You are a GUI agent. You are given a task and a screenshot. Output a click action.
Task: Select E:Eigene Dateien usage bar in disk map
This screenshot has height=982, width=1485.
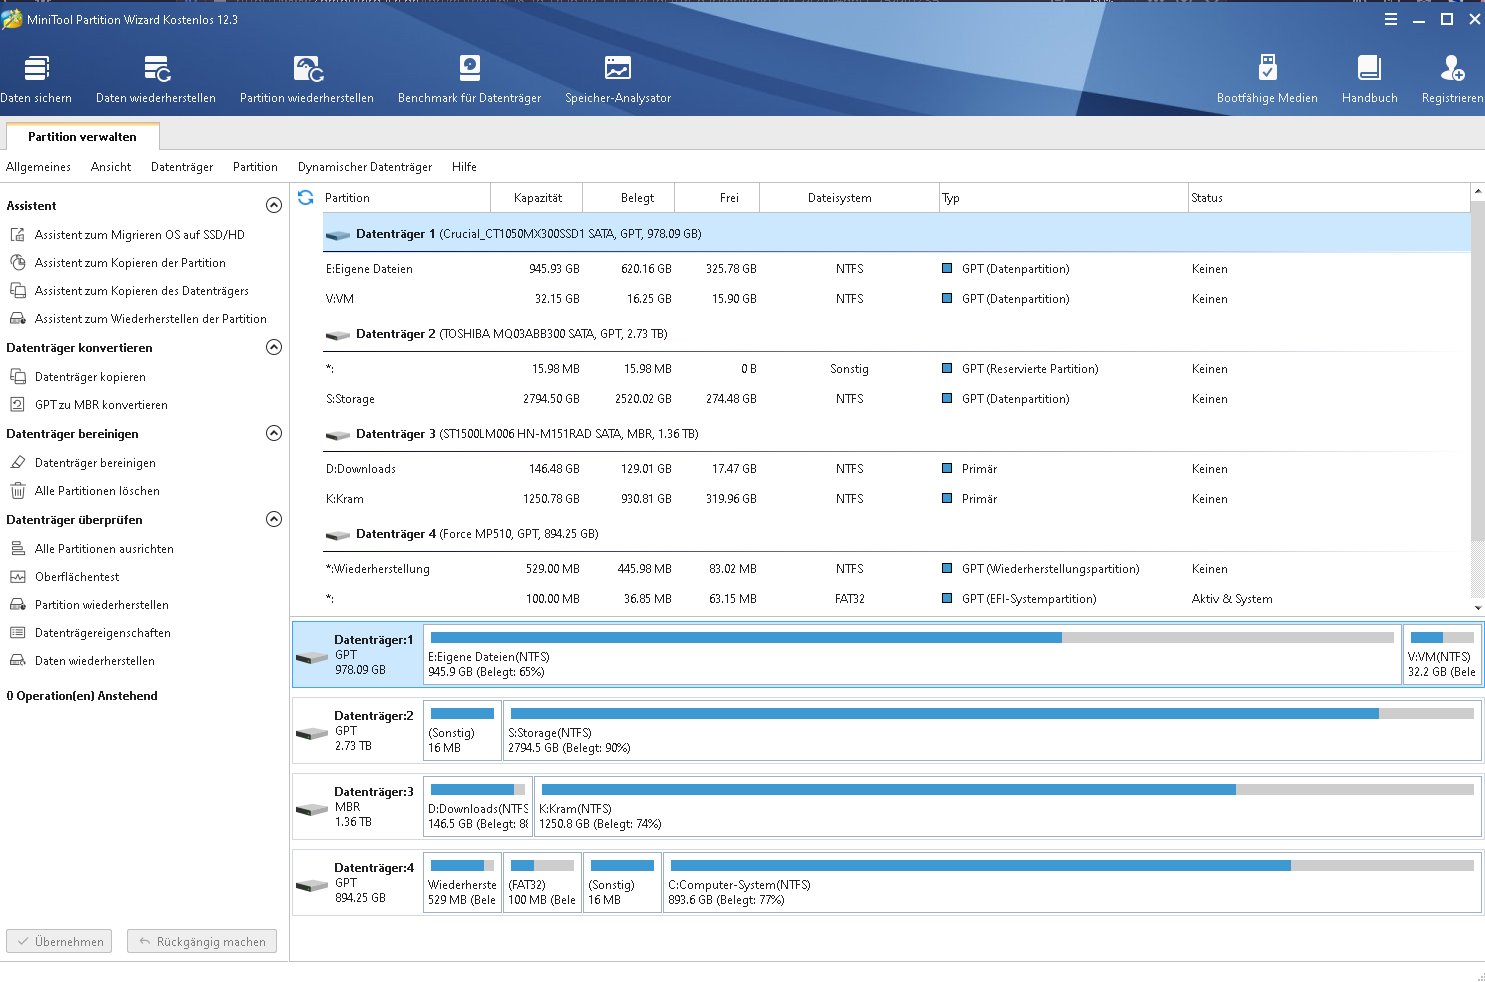912,637
